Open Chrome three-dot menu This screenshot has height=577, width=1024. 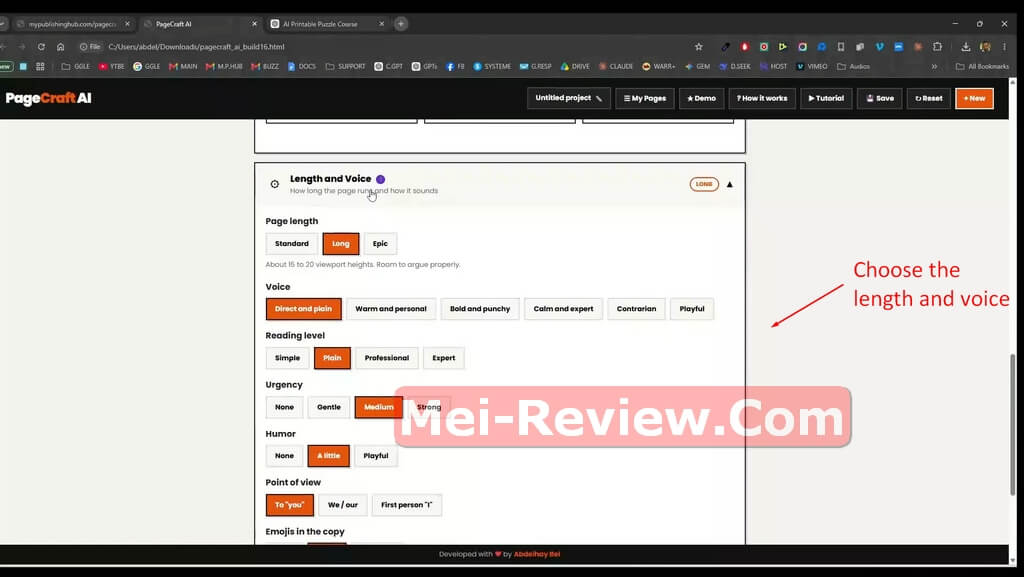[1004, 47]
